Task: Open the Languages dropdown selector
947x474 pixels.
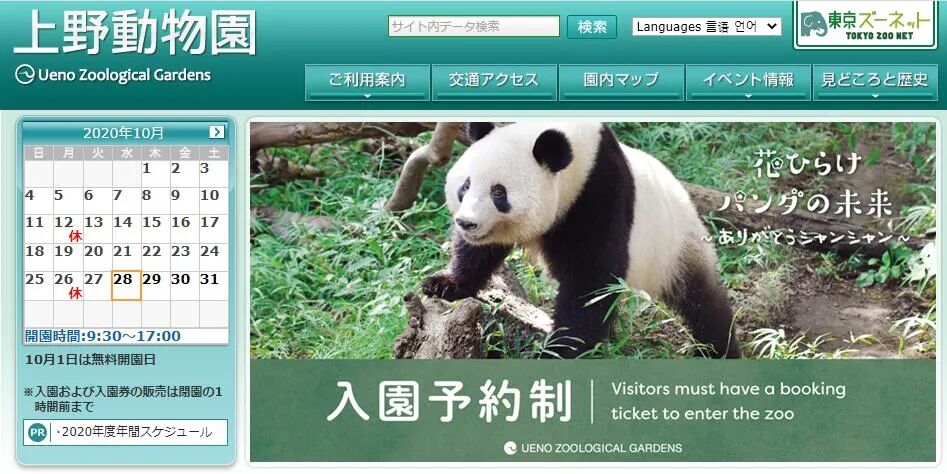Action: click(707, 27)
